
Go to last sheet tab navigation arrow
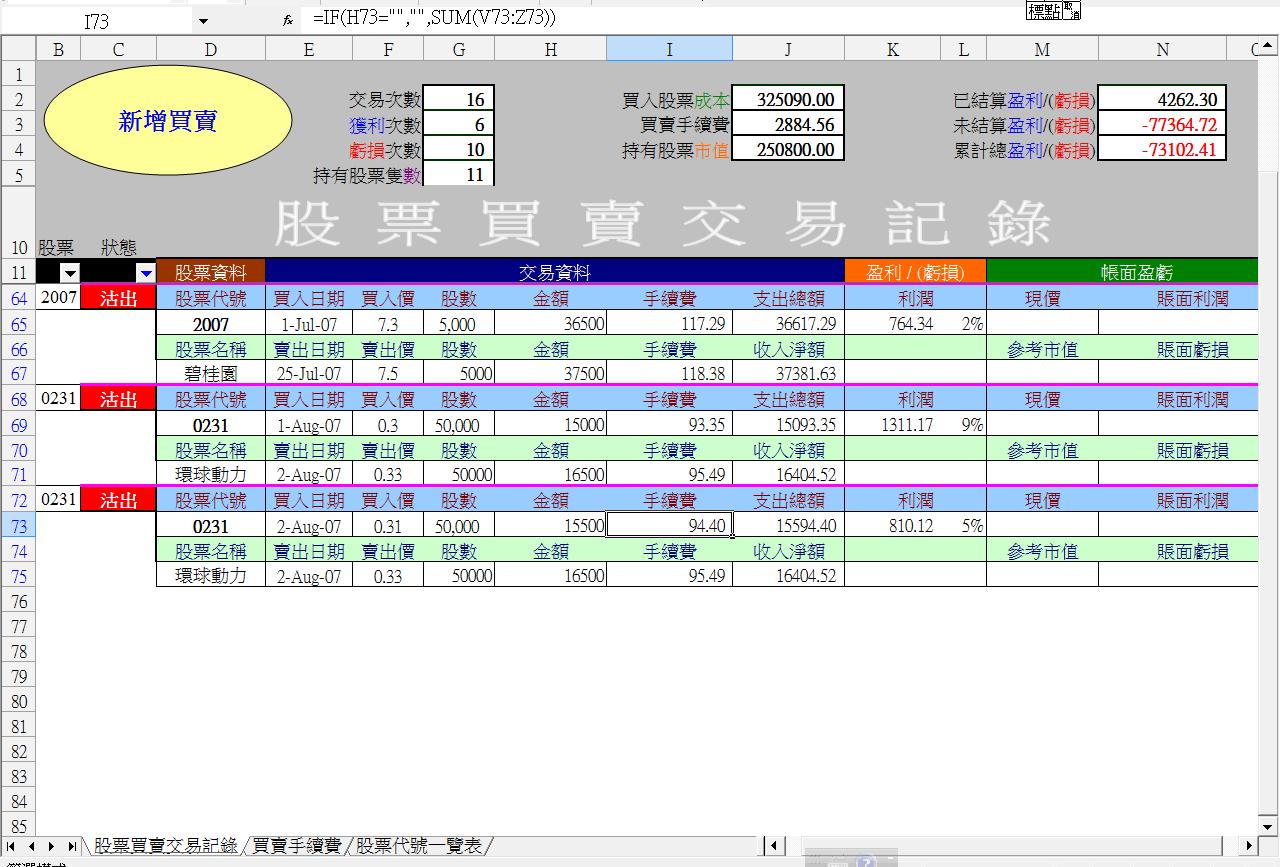click(x=72, y=846)
